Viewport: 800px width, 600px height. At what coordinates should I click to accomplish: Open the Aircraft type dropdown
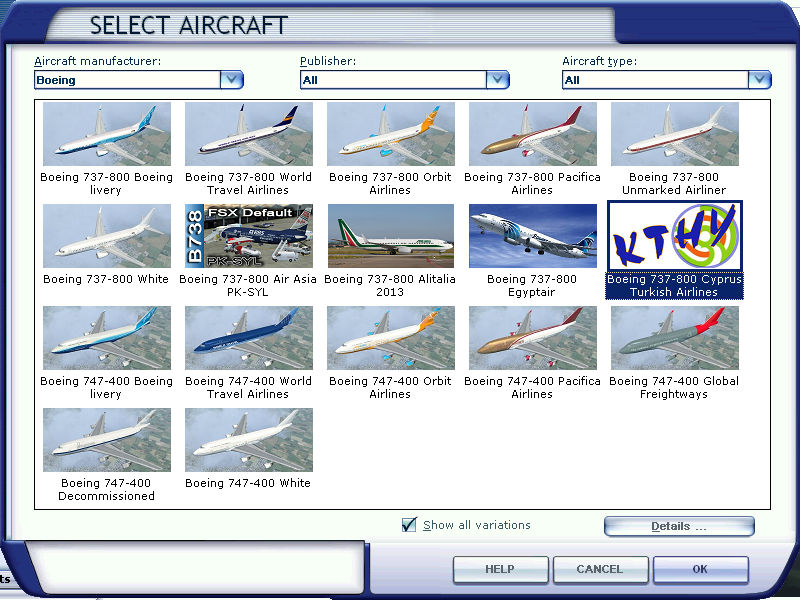pyautogui.click(x=759, y=80)
